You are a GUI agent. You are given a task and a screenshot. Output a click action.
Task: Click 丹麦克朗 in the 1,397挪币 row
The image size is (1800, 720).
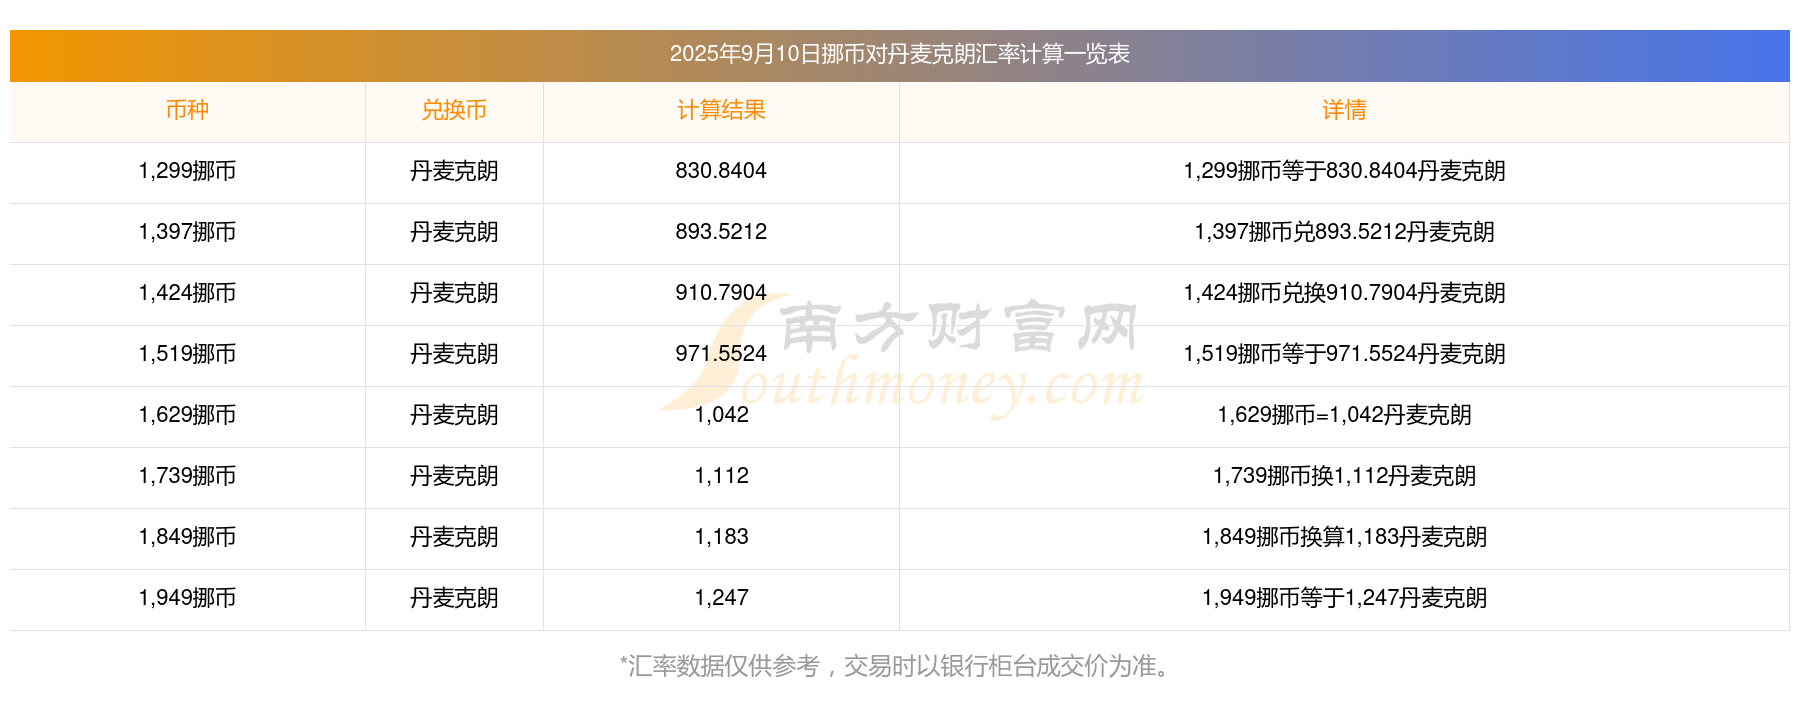(x=454, y=232)
